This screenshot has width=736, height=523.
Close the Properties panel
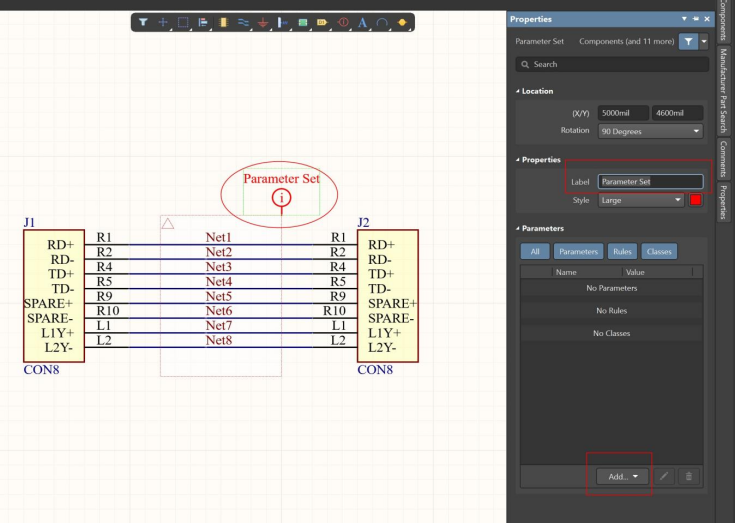coord(707,19)
